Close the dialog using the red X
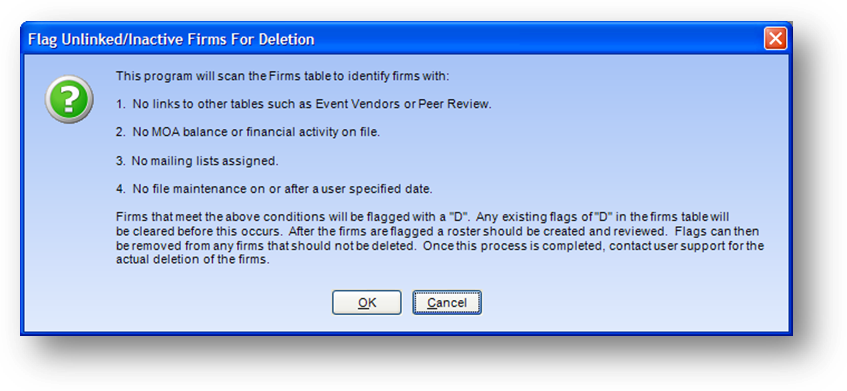 tap(775, 39)
